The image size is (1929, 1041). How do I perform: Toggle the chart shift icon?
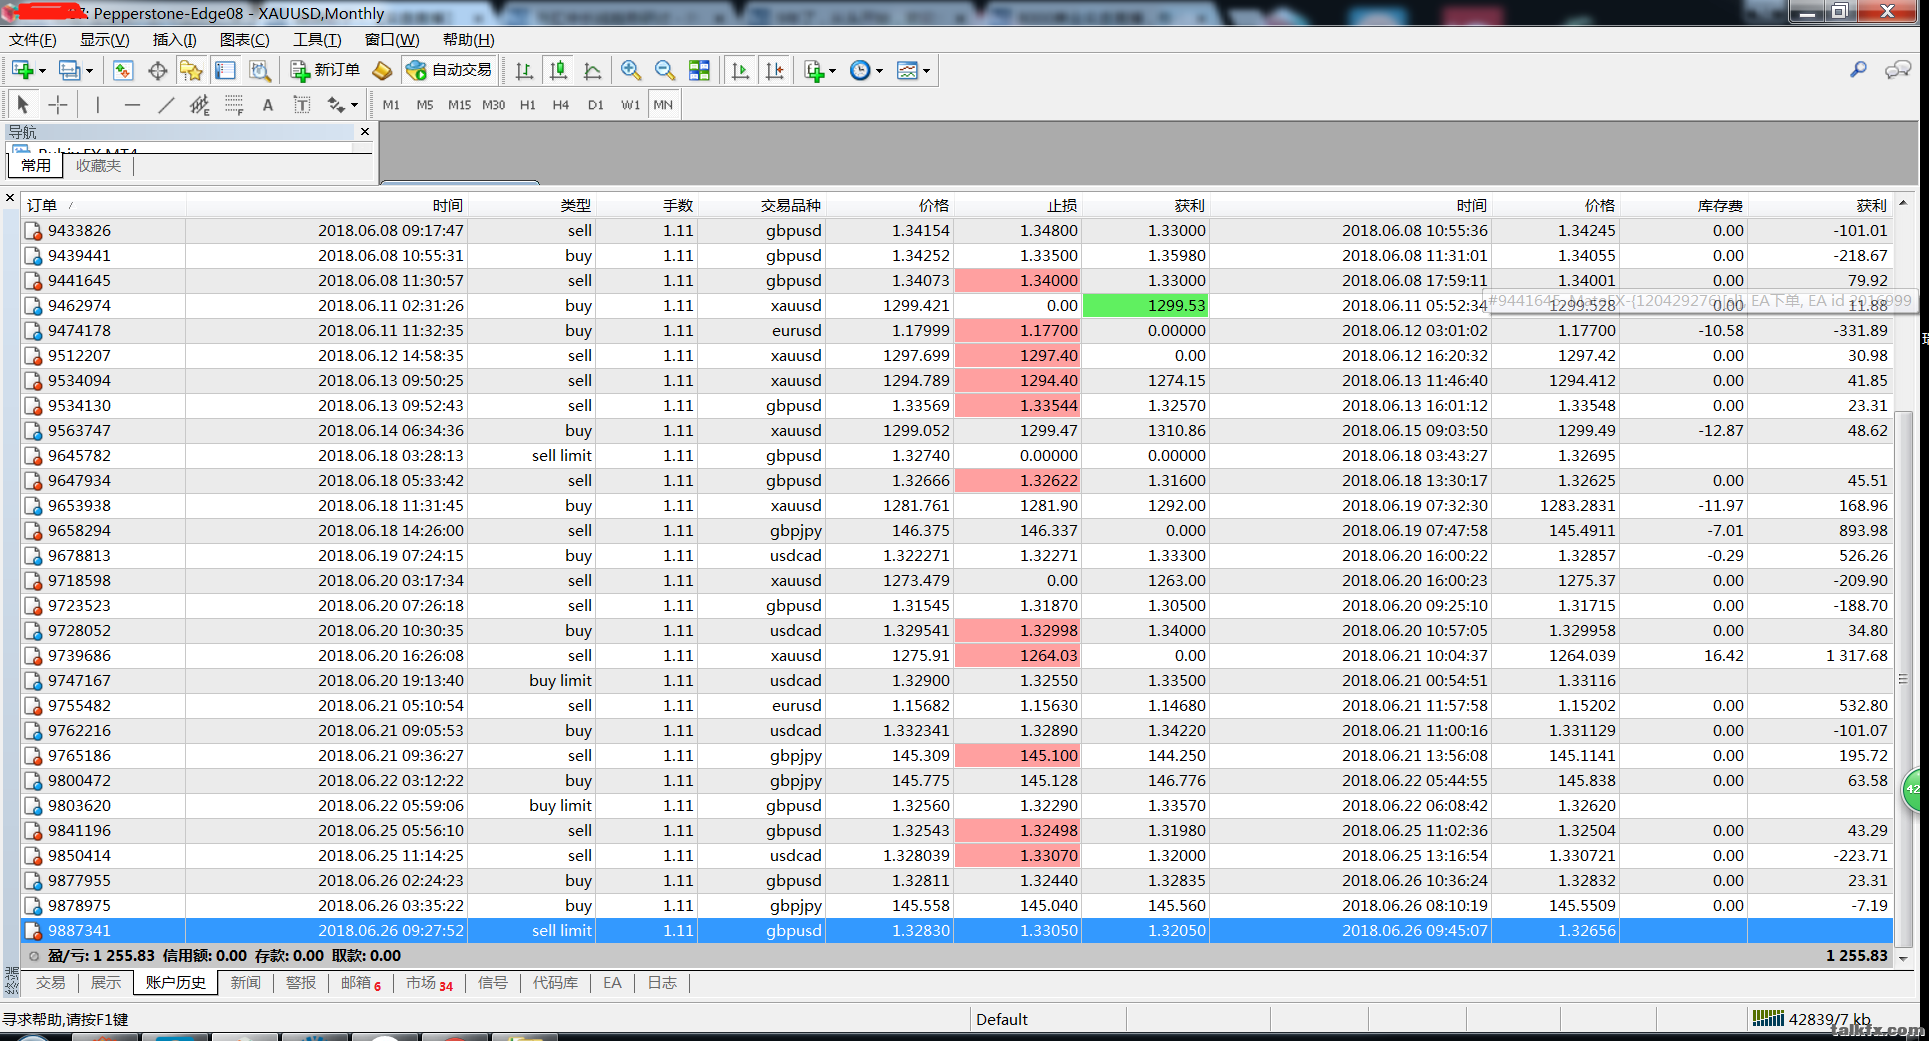click(x=774, y=70)
